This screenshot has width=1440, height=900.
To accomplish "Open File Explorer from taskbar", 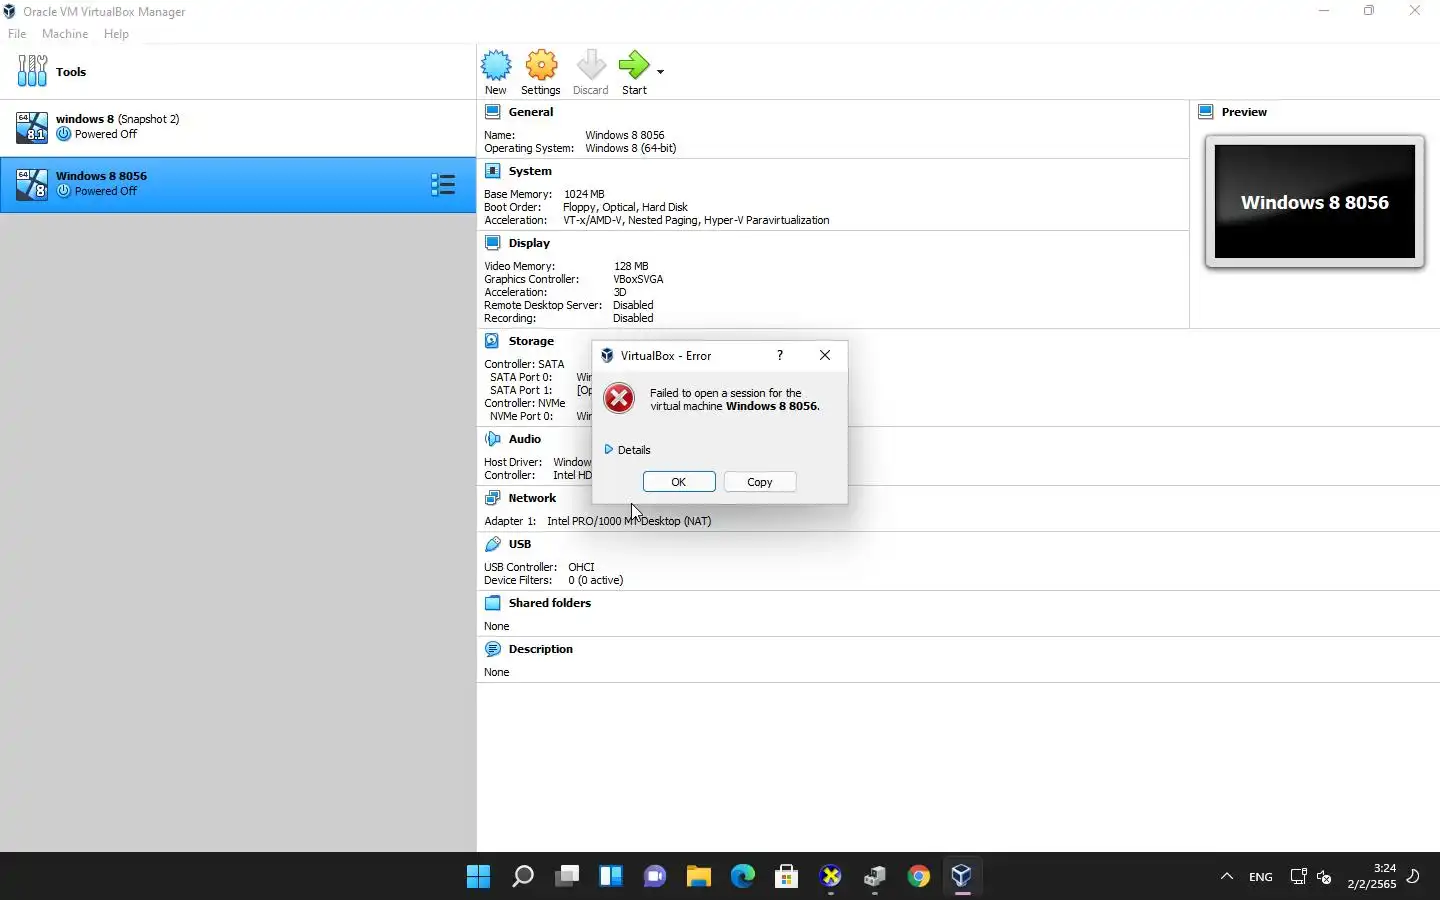I will click(699, 877).
